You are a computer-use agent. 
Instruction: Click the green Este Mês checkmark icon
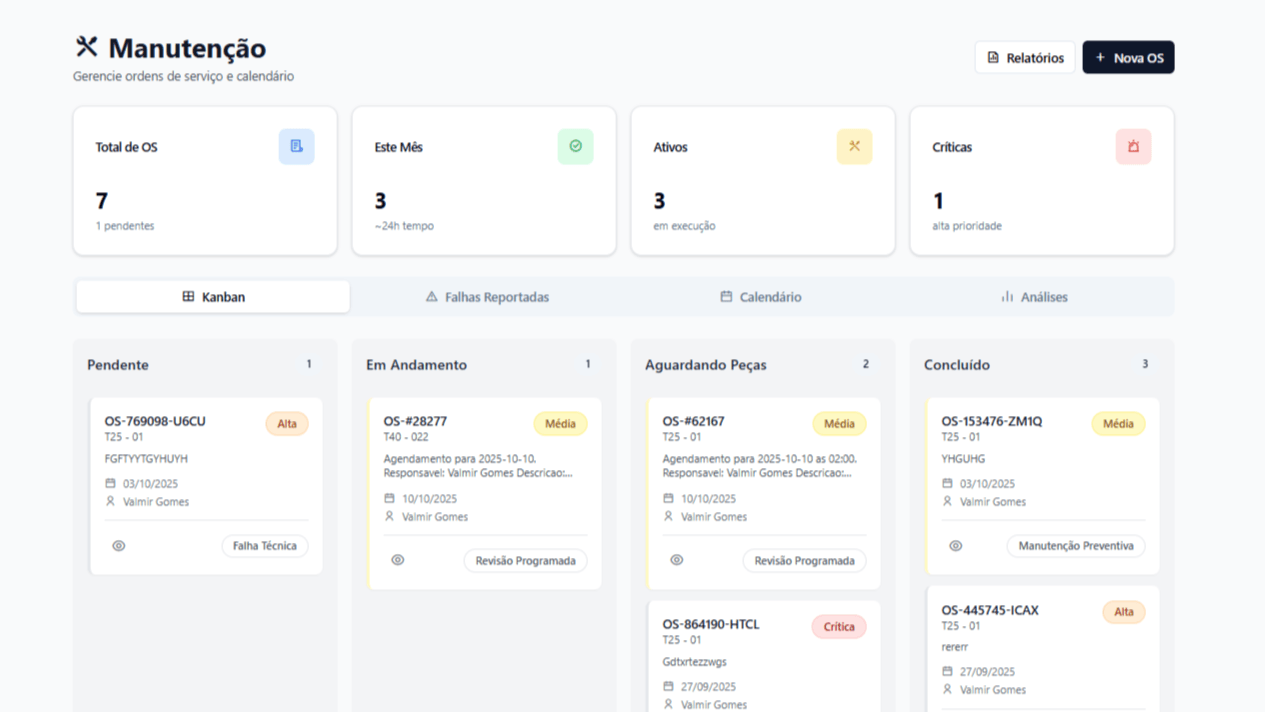575,146
